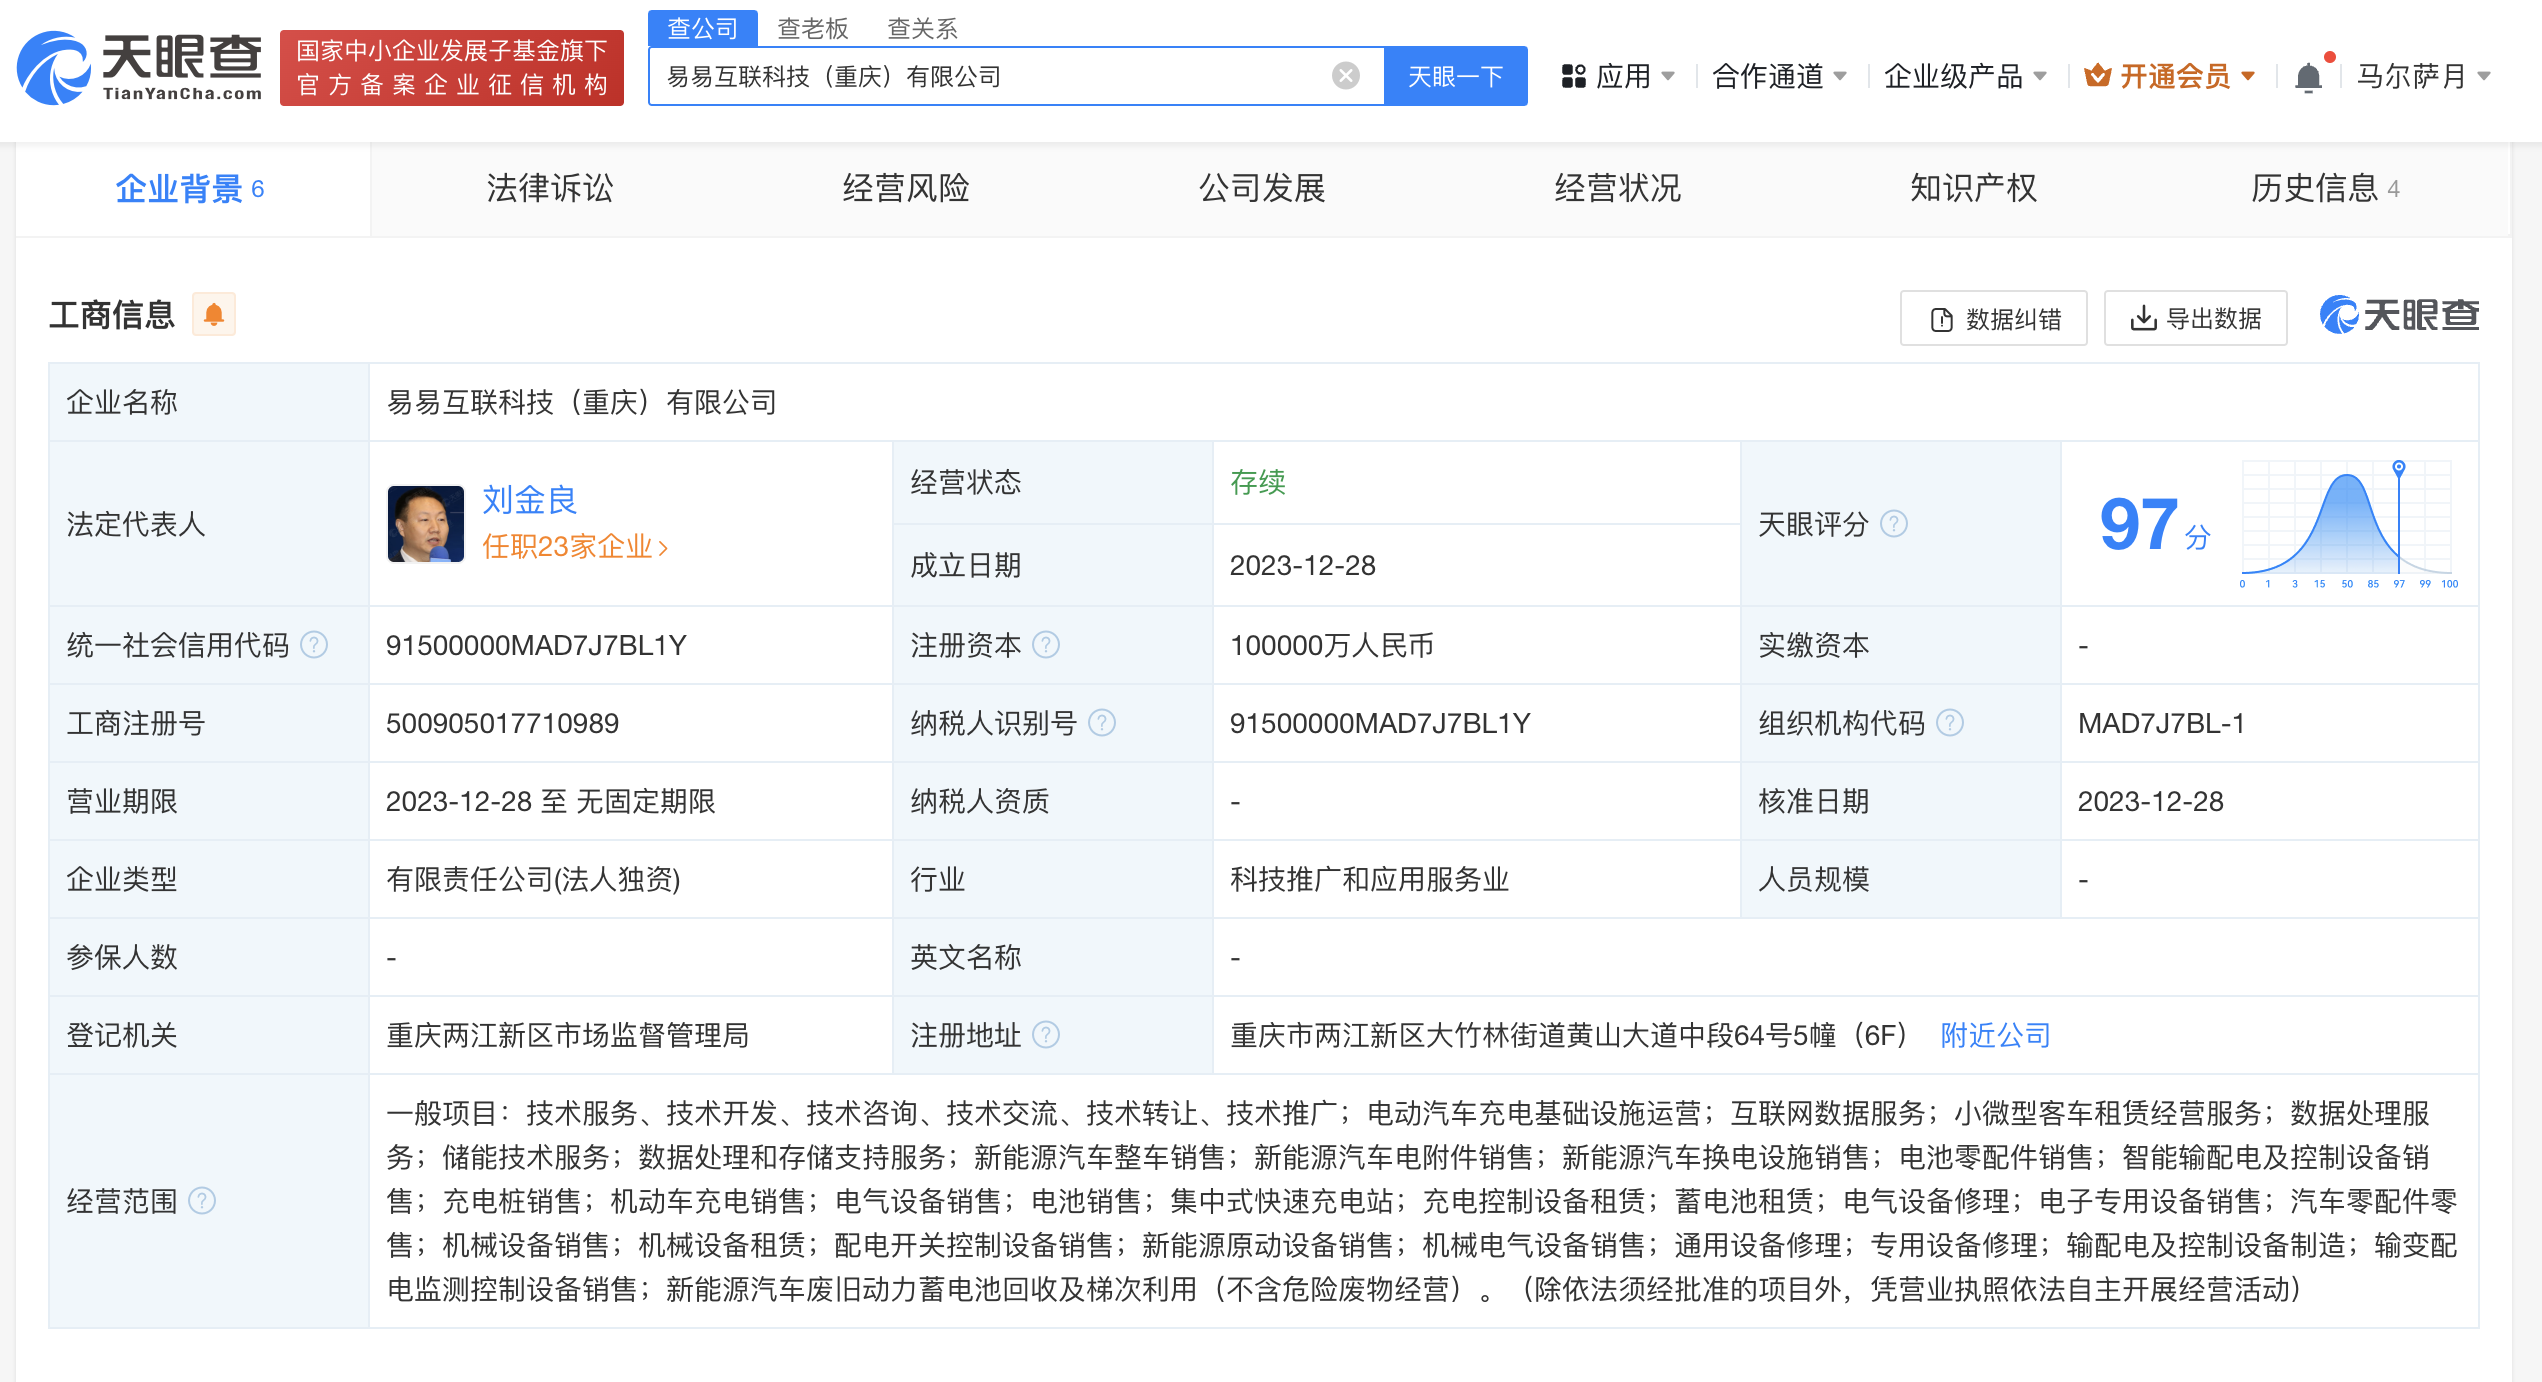
Task: Switch to 查老板 search tab
Action: [812, 28]
